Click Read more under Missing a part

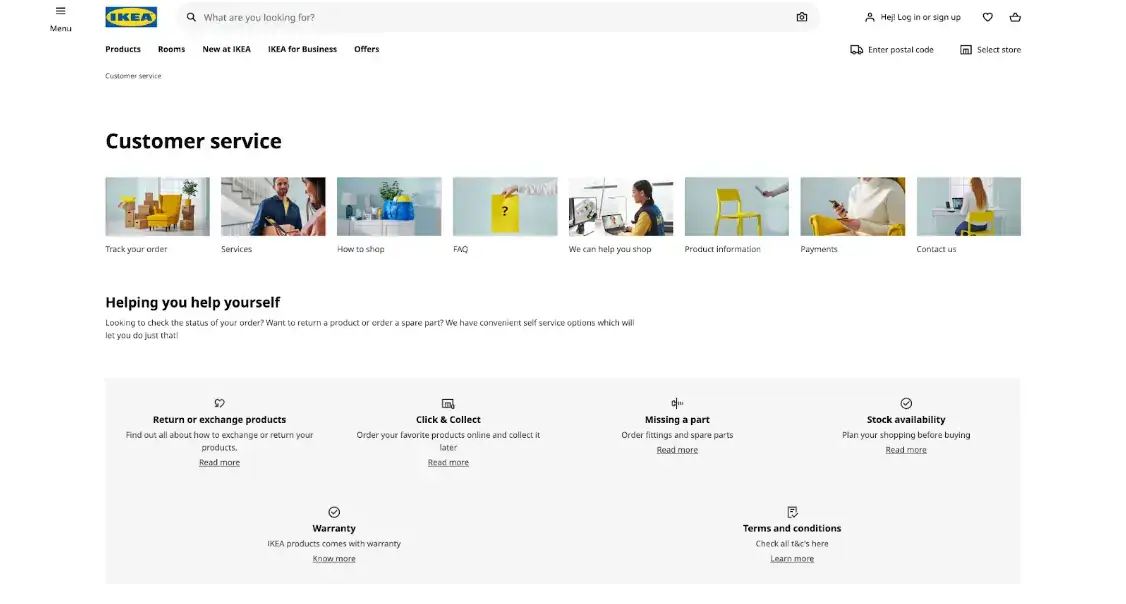(x=677, y=450)
